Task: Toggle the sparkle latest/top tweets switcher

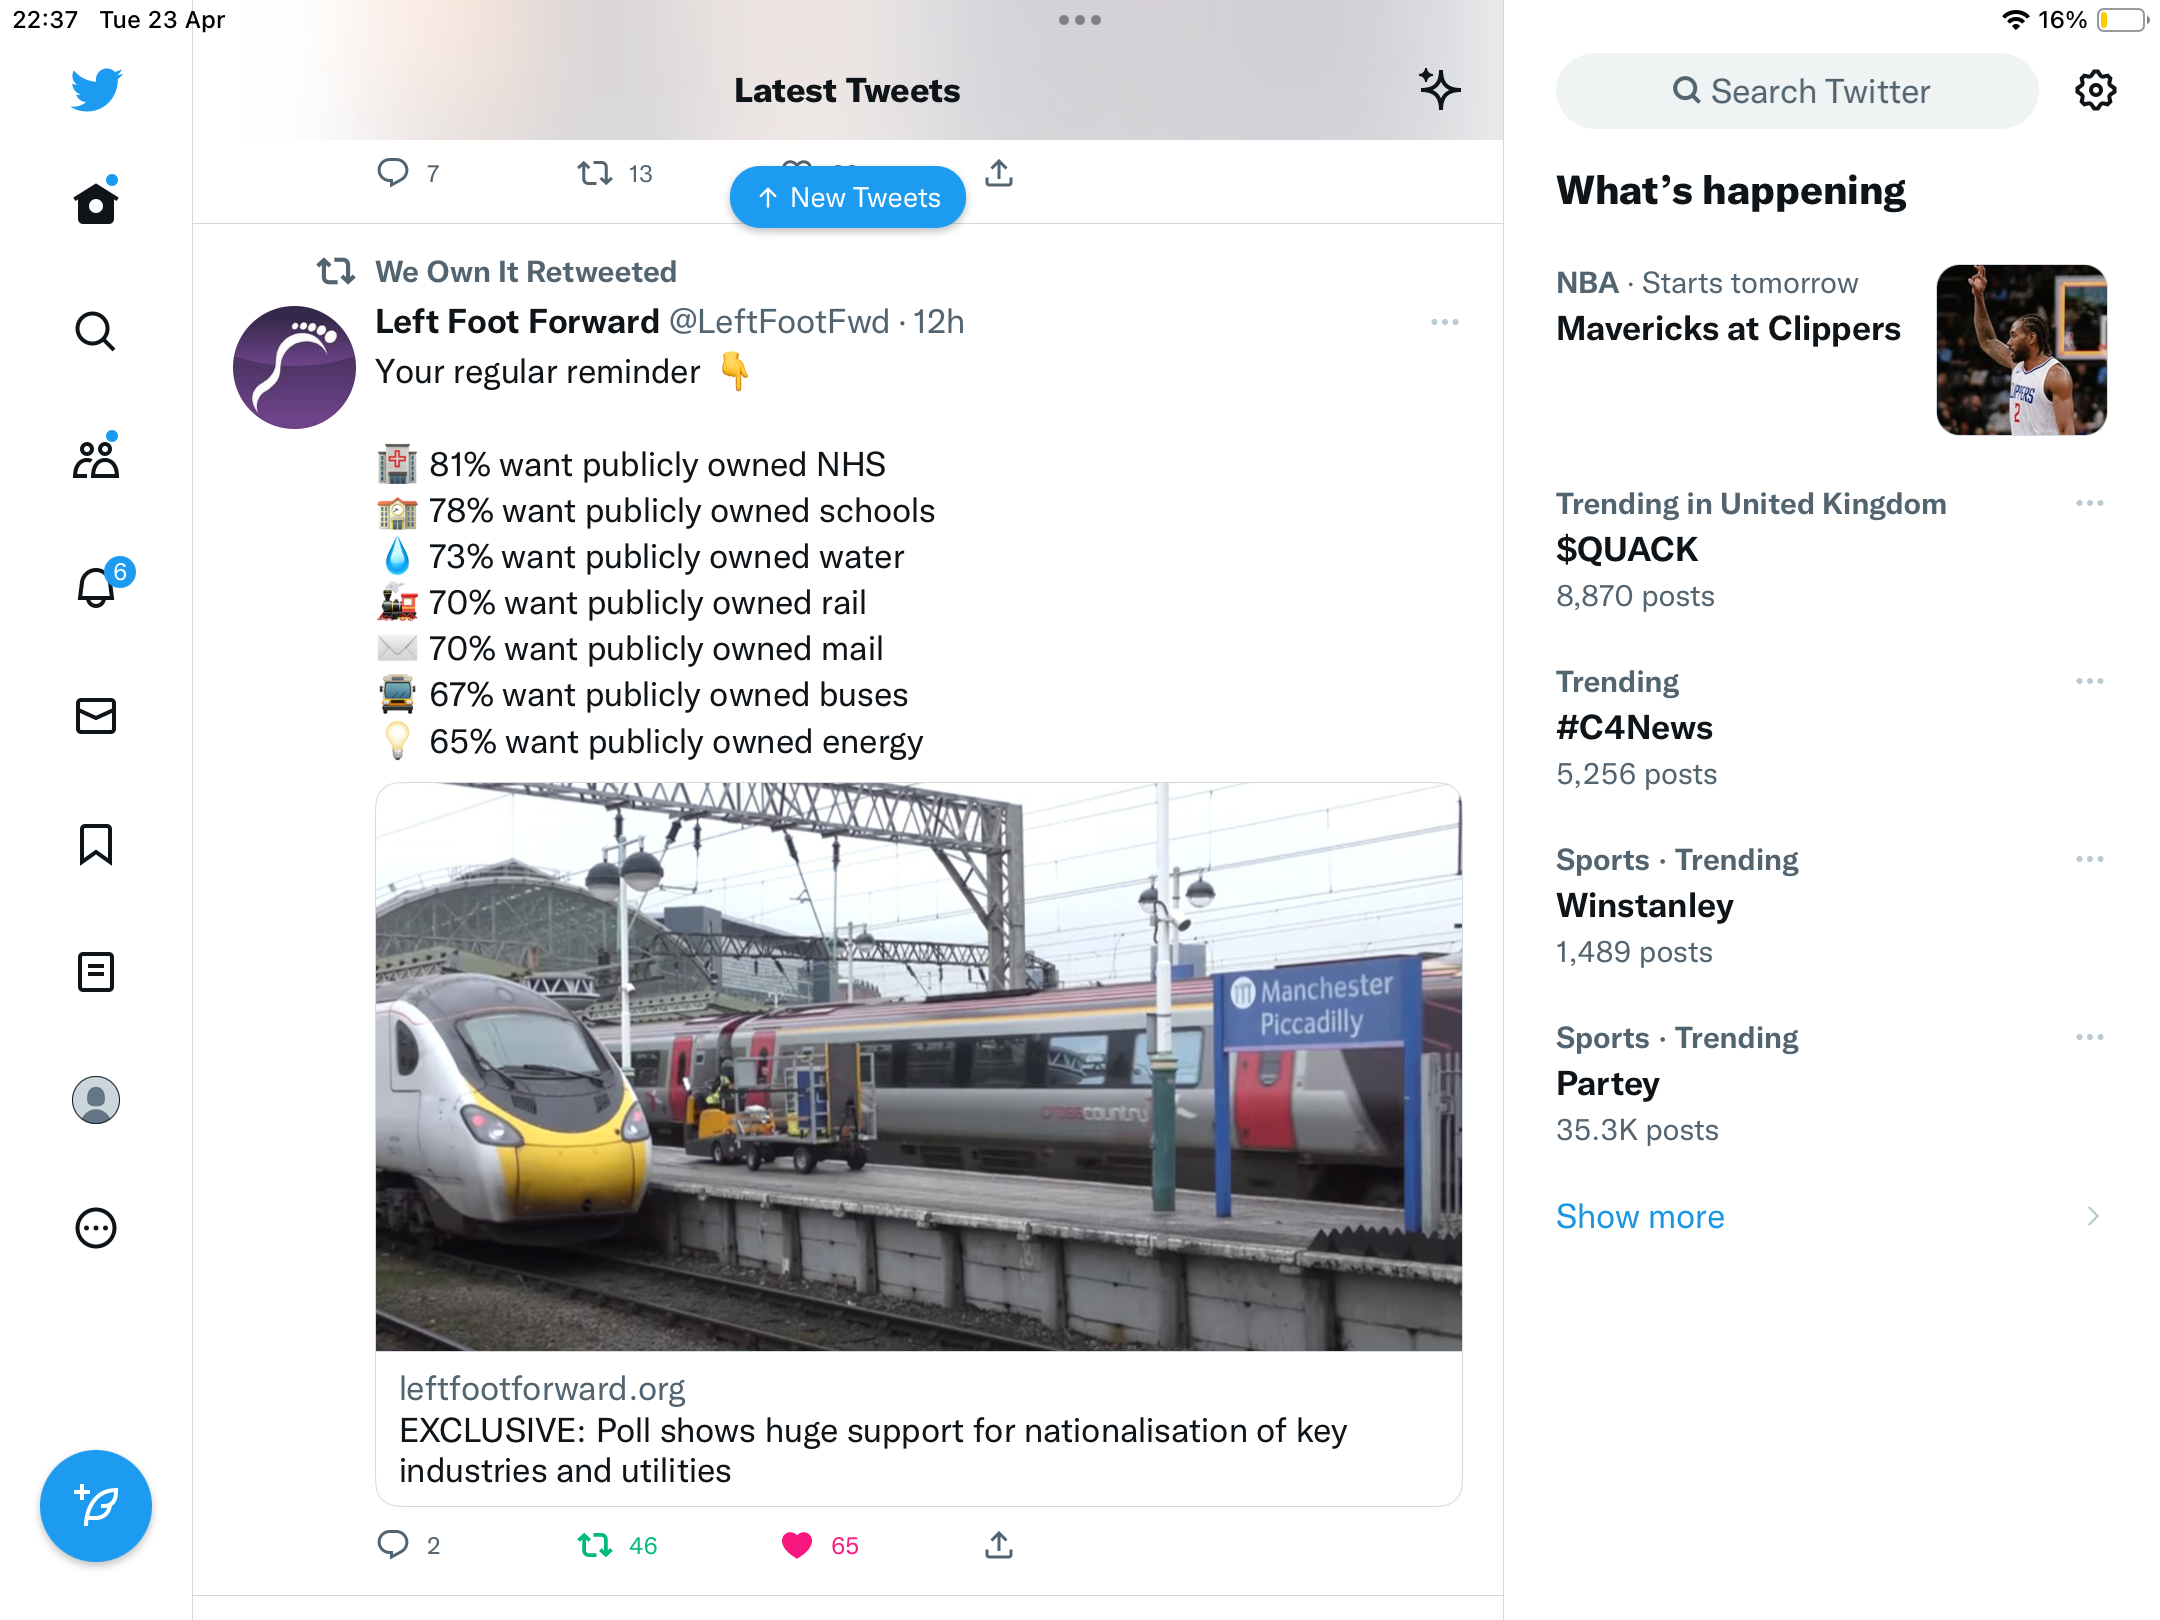Action: (1439, 90)
